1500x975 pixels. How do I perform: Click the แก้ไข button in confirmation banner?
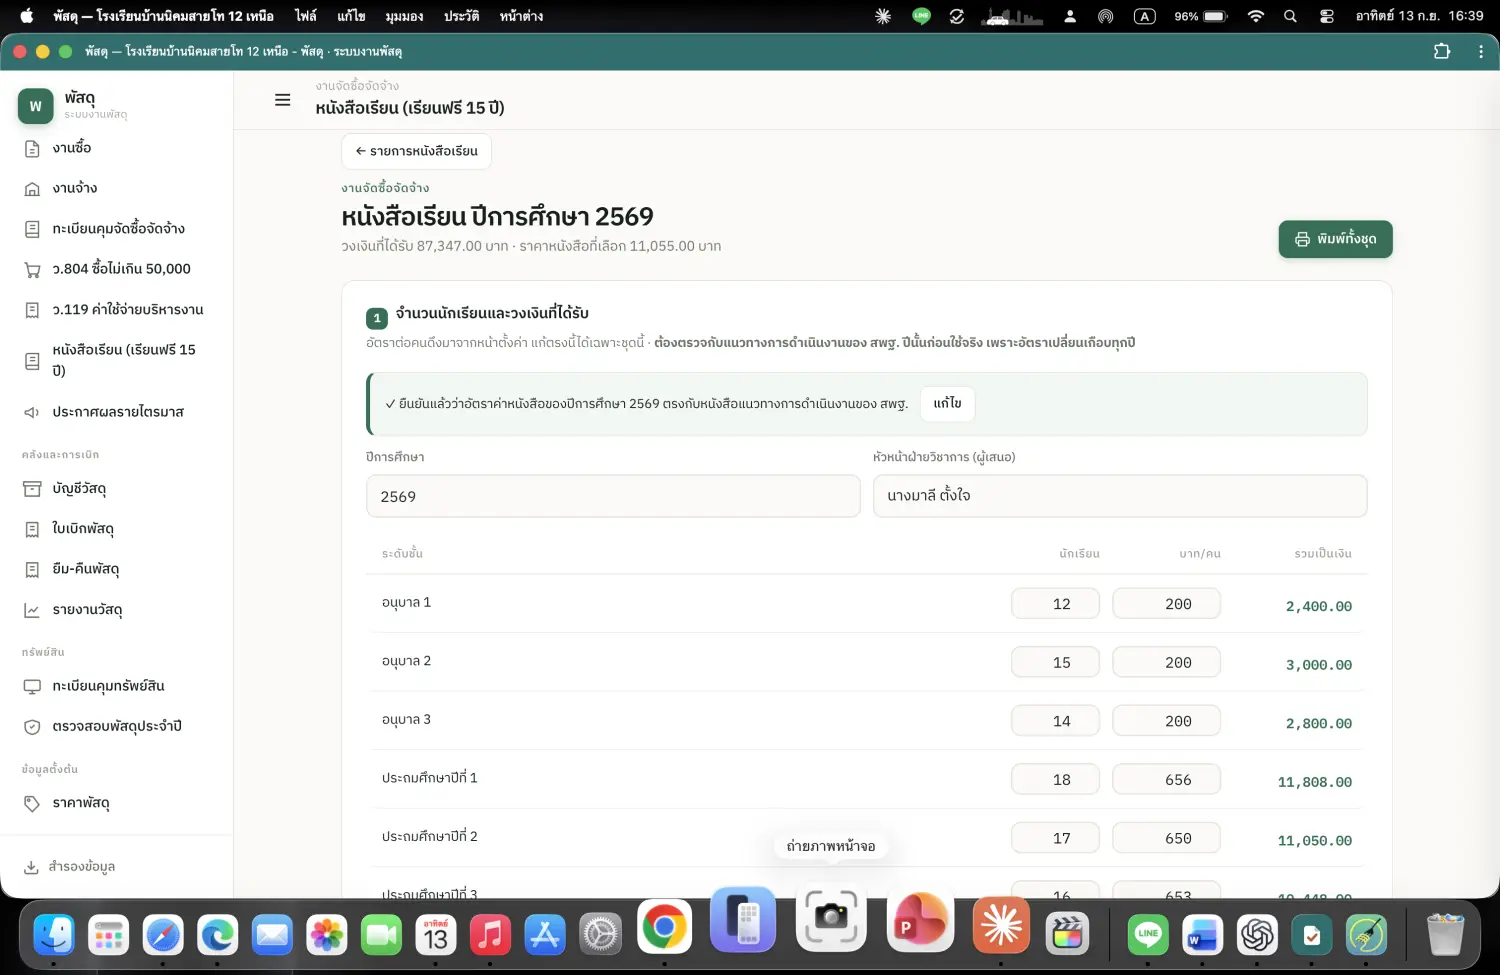coord(947,403)
